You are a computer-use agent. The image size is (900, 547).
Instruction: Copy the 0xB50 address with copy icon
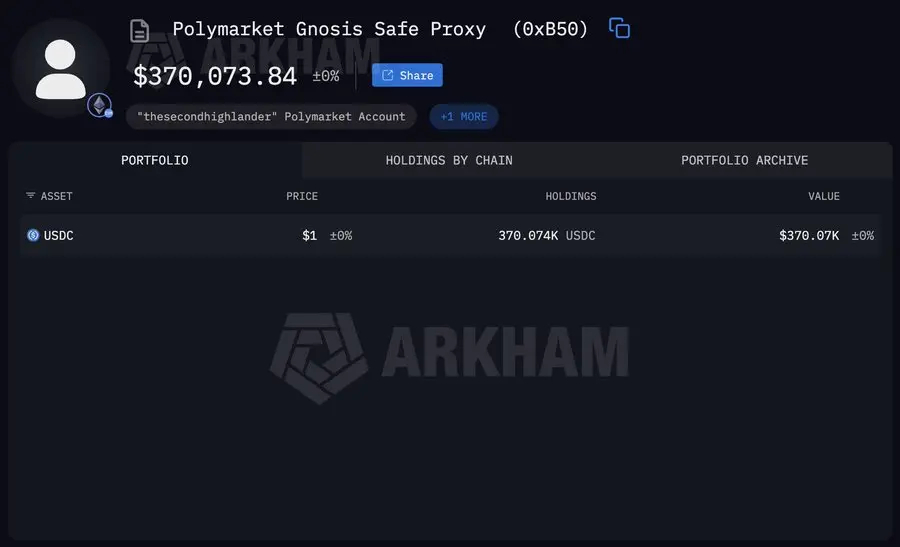(619, 28)
